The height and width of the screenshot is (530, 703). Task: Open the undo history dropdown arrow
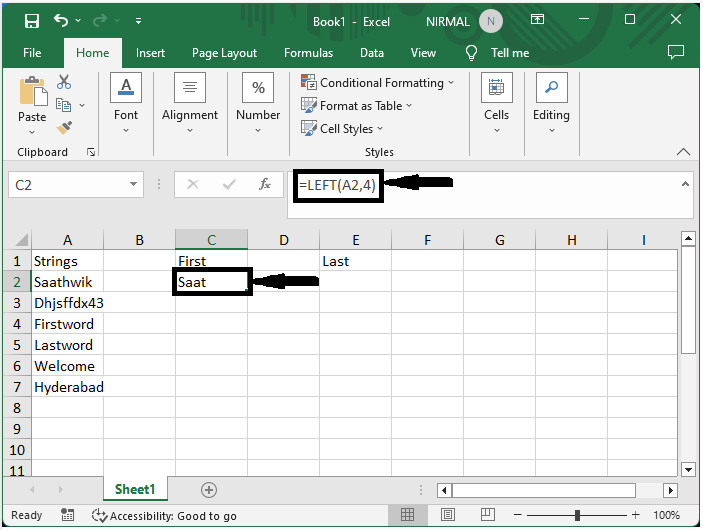[78, 20]
